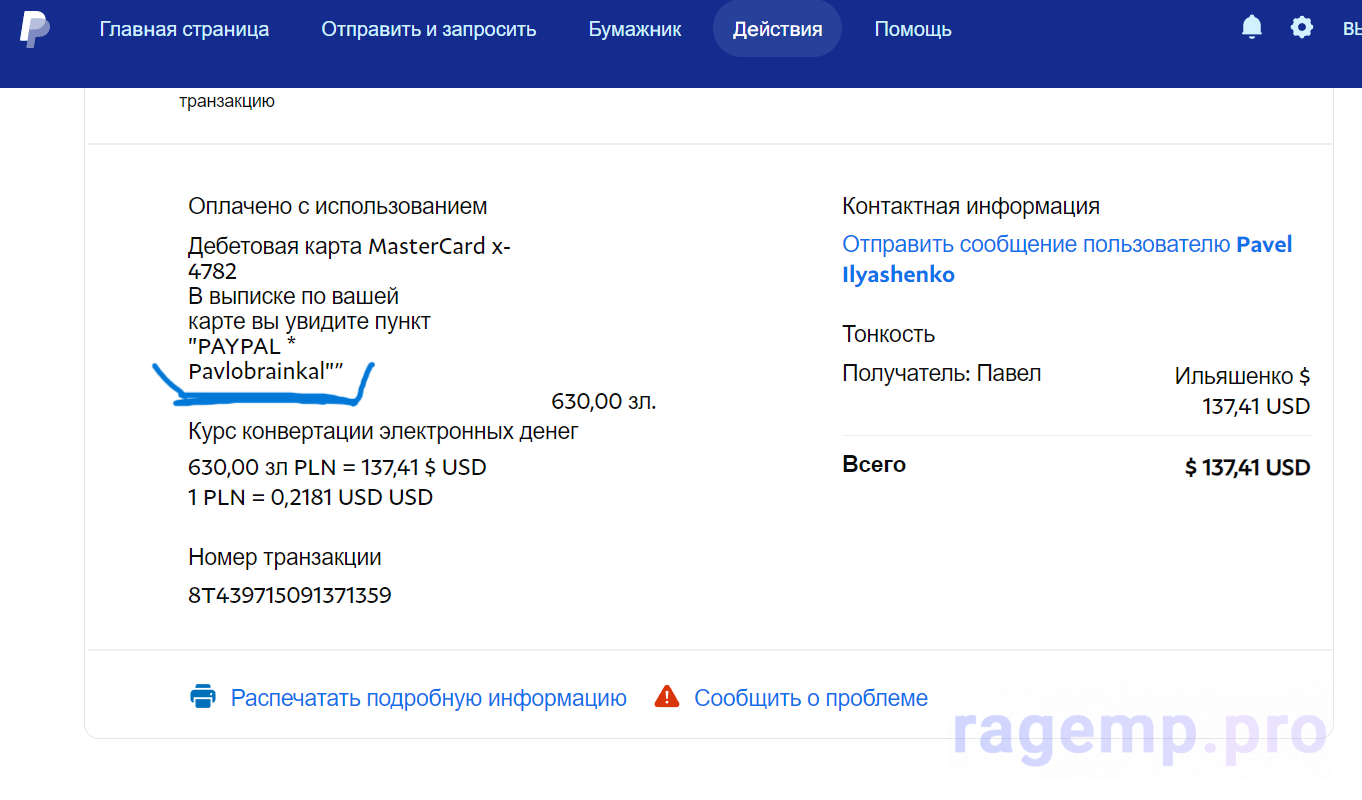This screenshot has height=800, width=1362.
Task: Select the Действия menu tab
Action: 777,29
